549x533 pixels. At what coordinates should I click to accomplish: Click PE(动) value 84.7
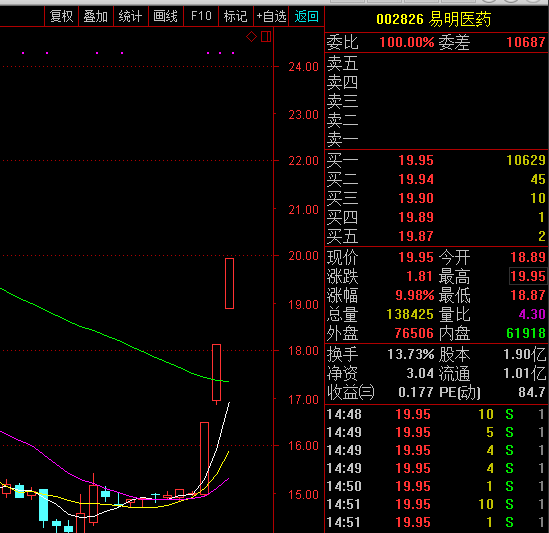[532, 392]
